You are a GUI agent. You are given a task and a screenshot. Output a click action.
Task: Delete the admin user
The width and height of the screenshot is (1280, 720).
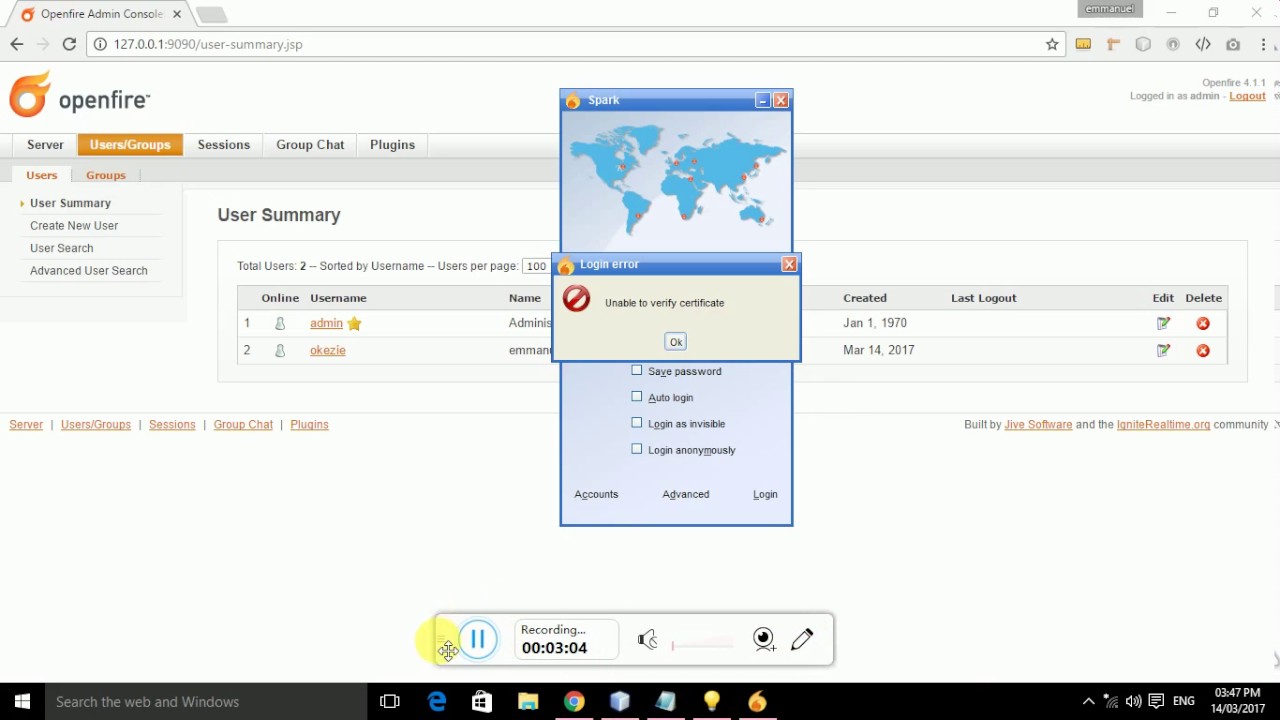click(x=1203, y=323)
